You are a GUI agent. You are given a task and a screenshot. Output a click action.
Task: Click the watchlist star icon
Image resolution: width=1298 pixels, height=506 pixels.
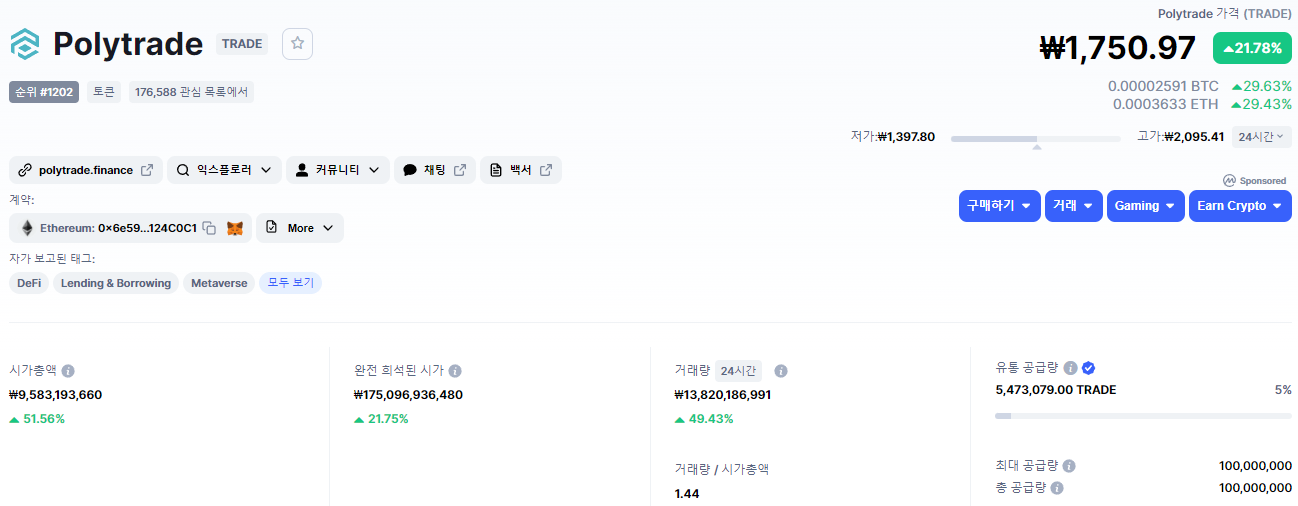pyautogui.click(x=297, y=44)
